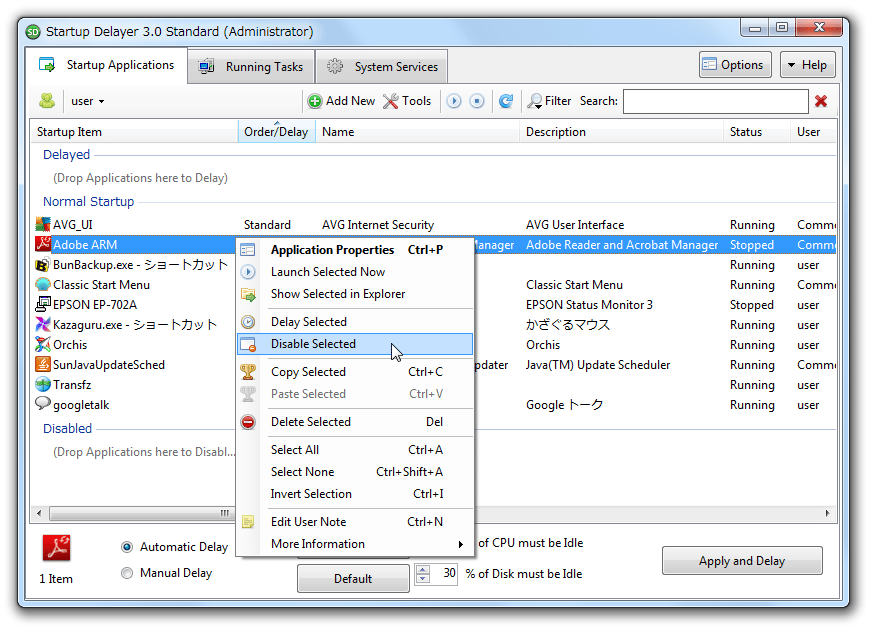The height and width of the screenshot is (631, 872).
Task: Select the Classic Start Menu startup item
Action: click(x=101, y=285)
